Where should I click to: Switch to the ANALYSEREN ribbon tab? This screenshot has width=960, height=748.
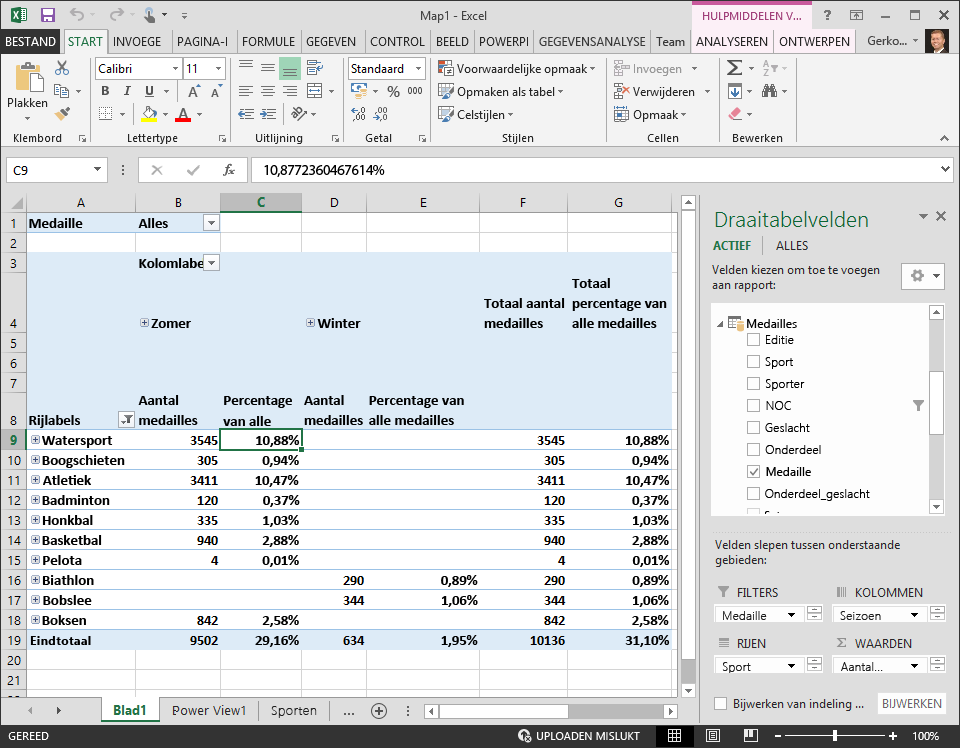tap(732, 42)
